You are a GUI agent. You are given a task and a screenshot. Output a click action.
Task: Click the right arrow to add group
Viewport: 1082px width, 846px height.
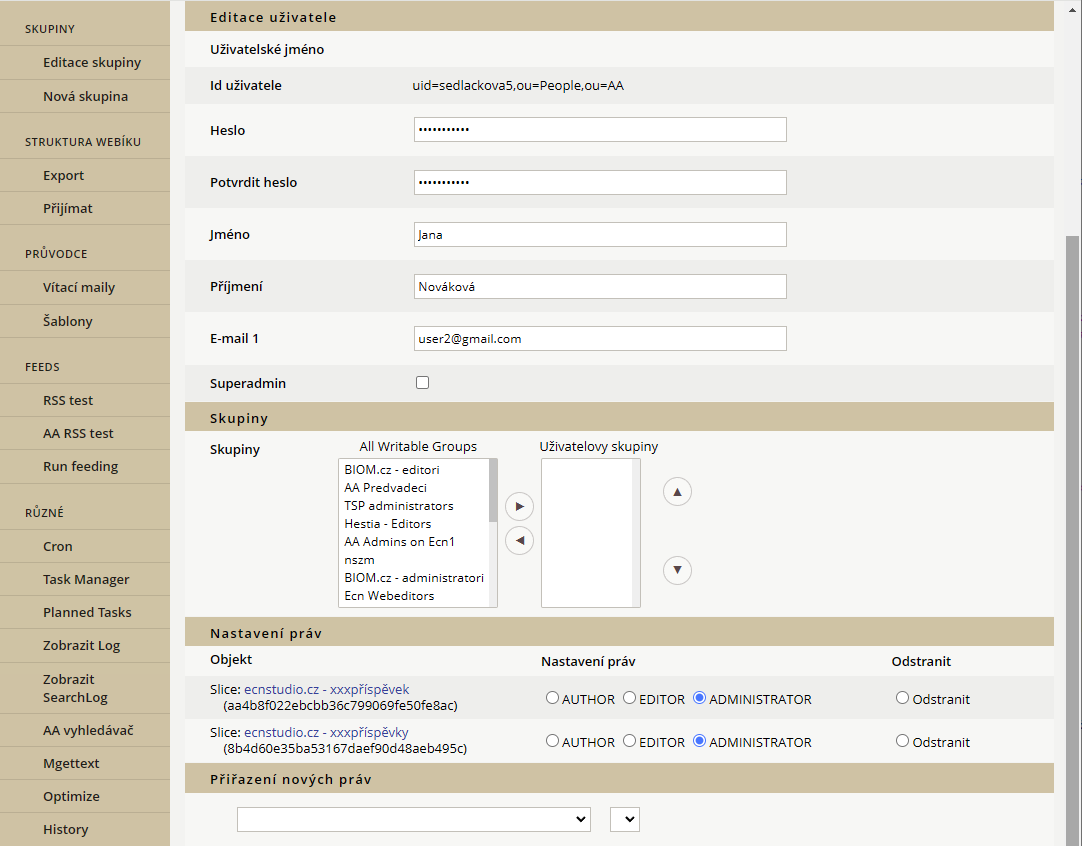(519, 506)
